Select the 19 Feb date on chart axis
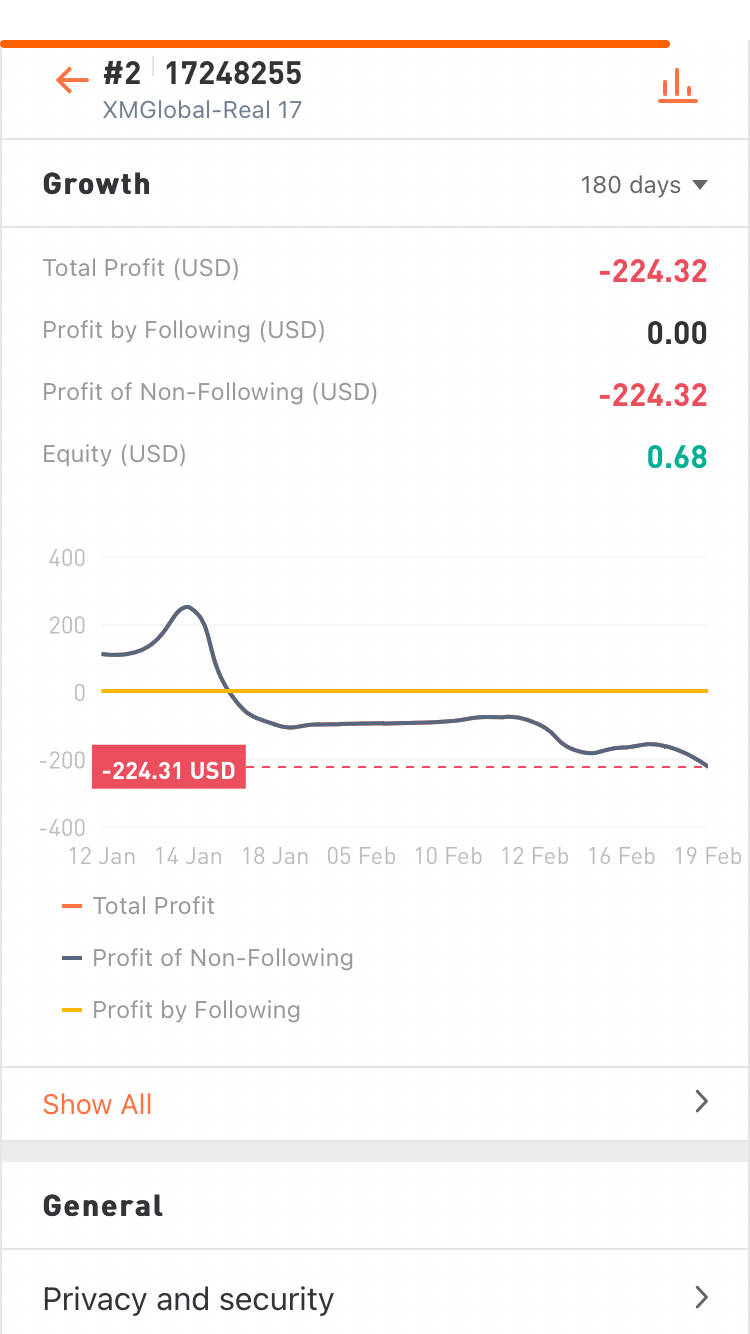Viewport: 750px width, 1334px height. coord(707,856)
